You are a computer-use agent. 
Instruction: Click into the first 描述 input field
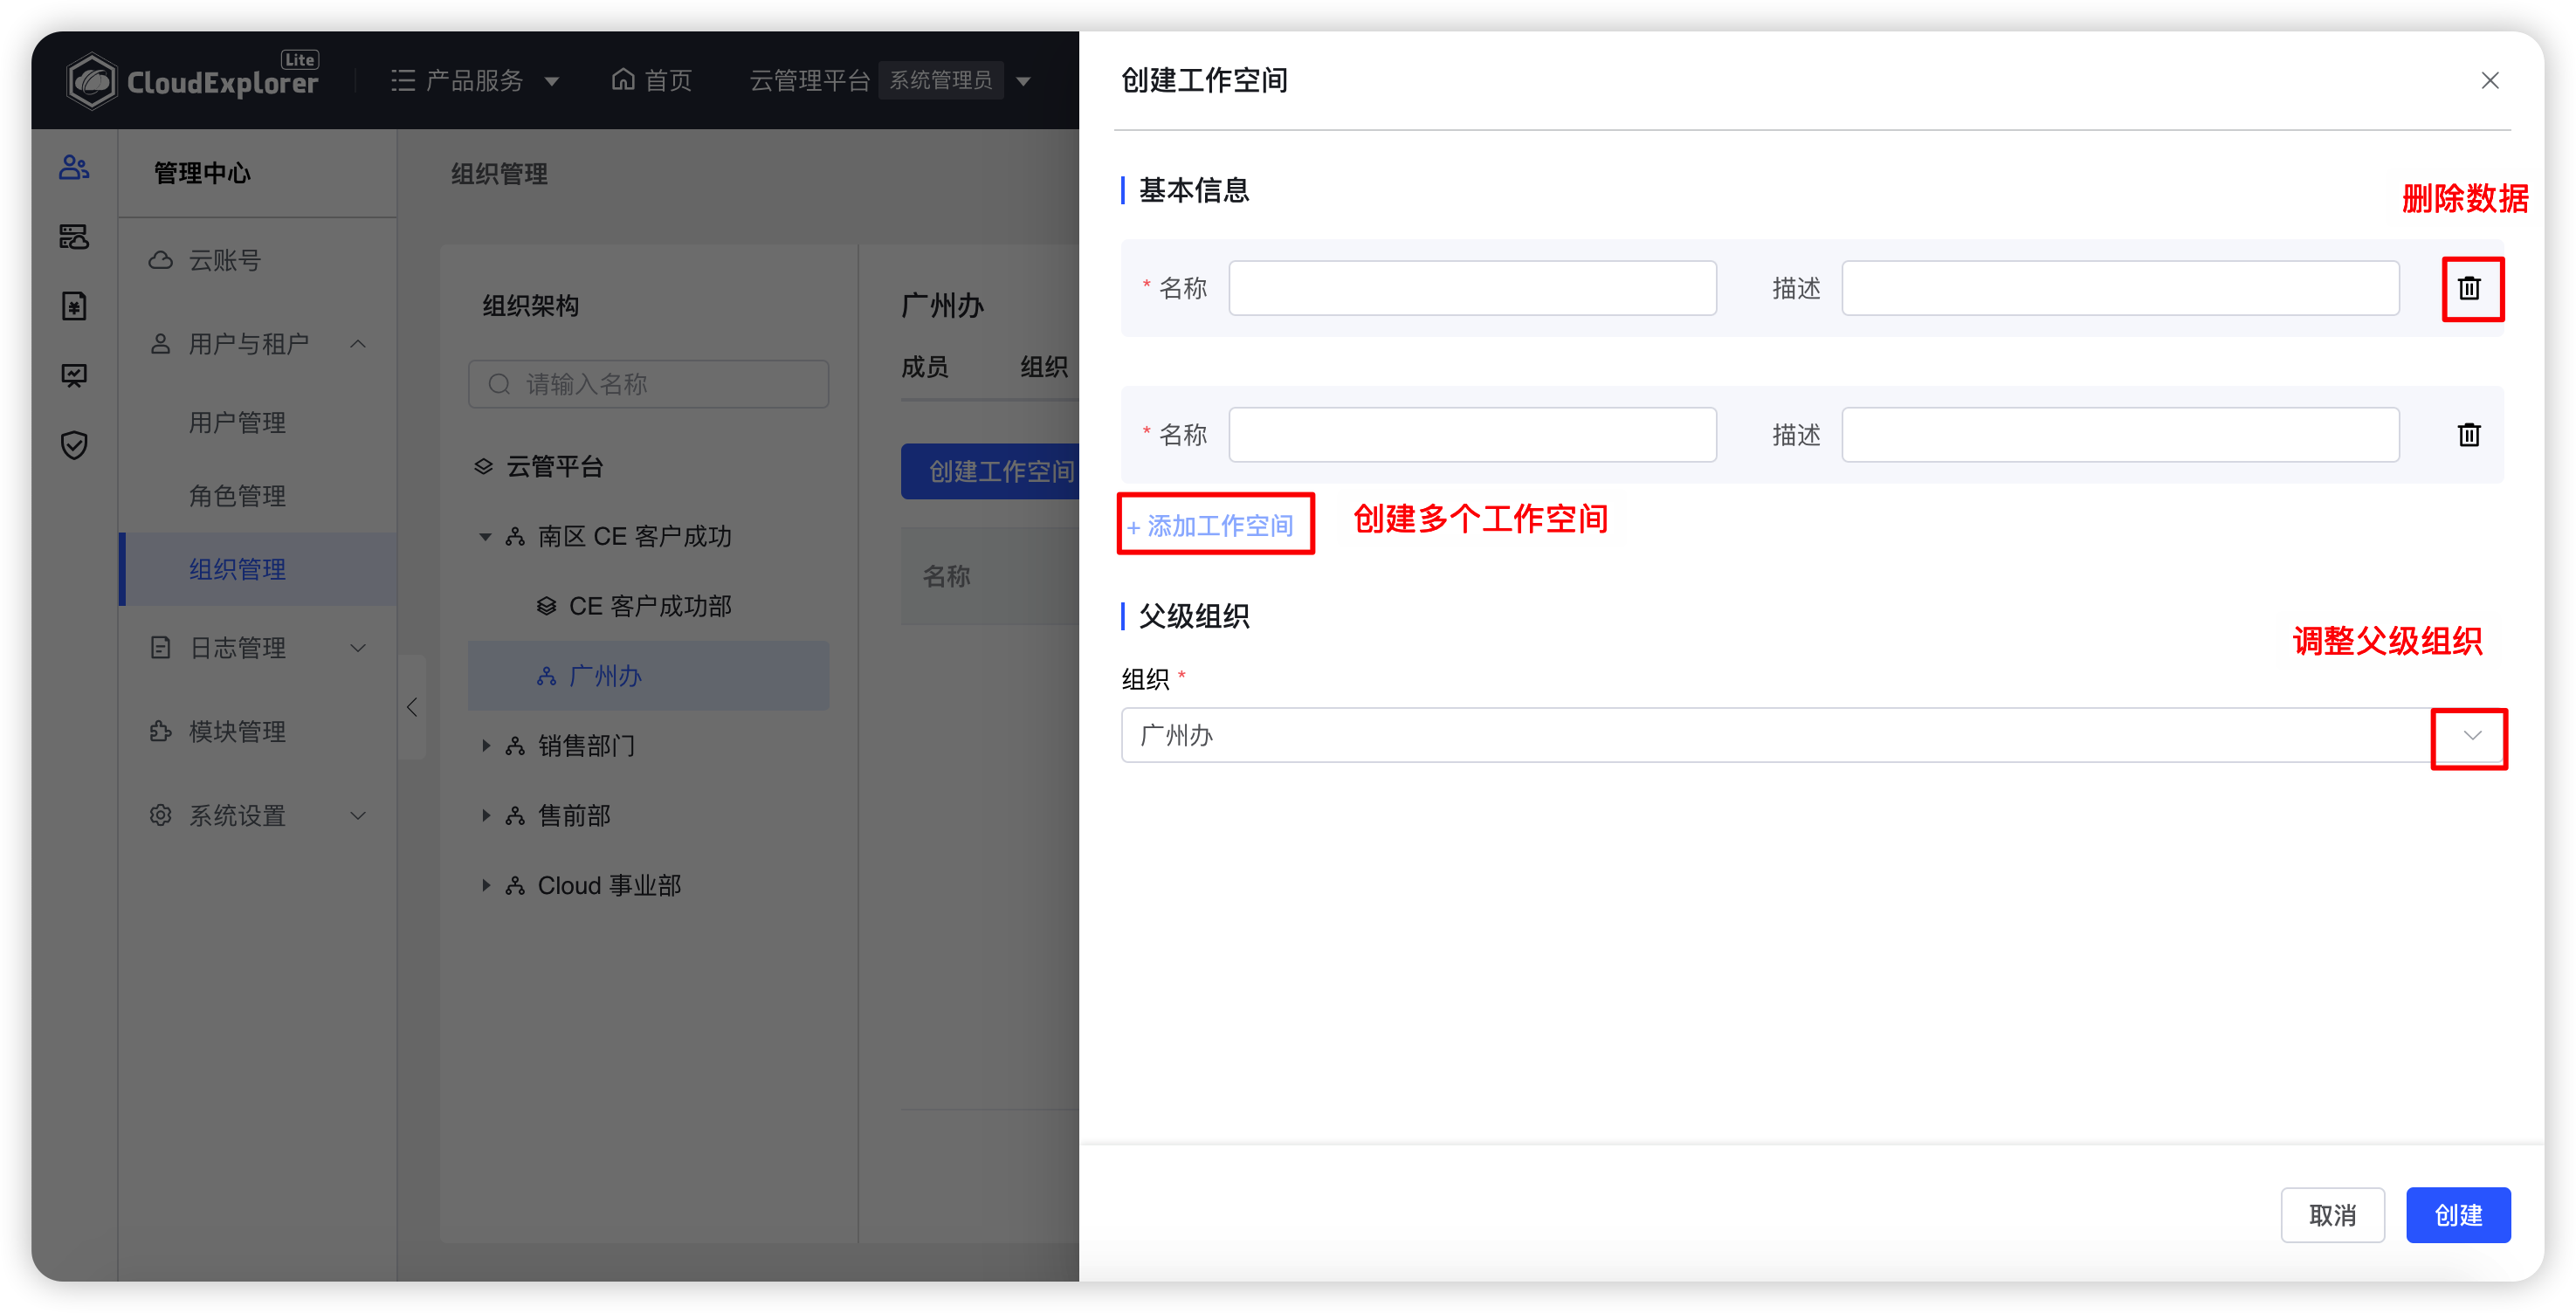(2120, 288)
